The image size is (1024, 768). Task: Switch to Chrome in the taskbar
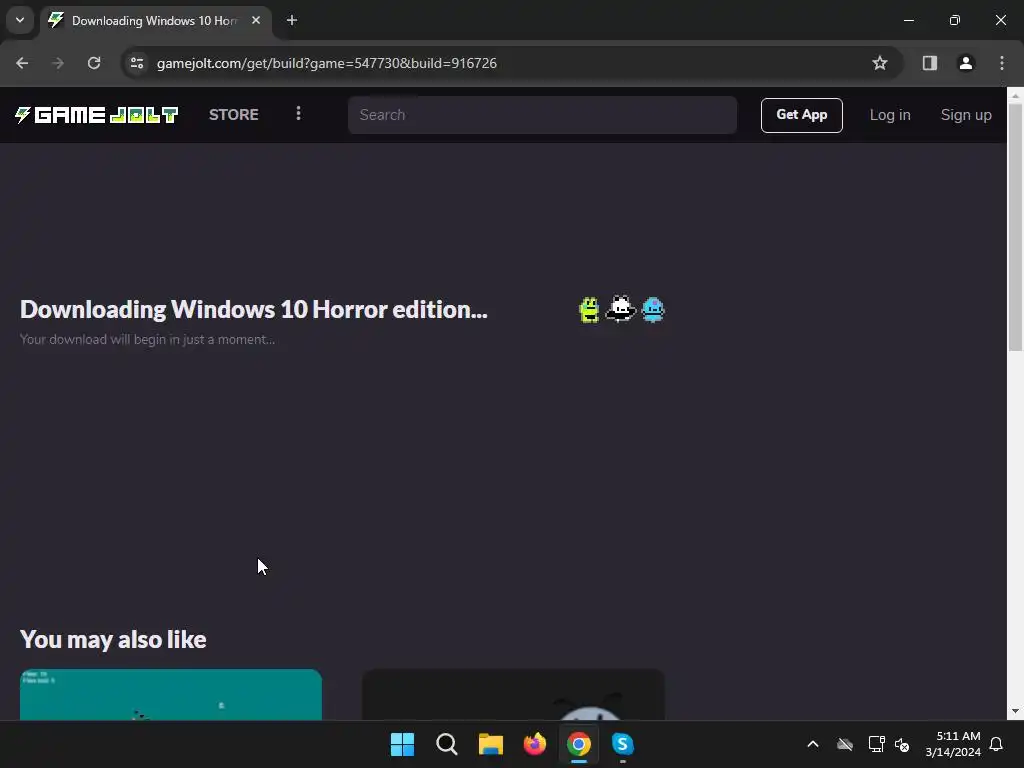pyautogui.click(x=579, y=744)
